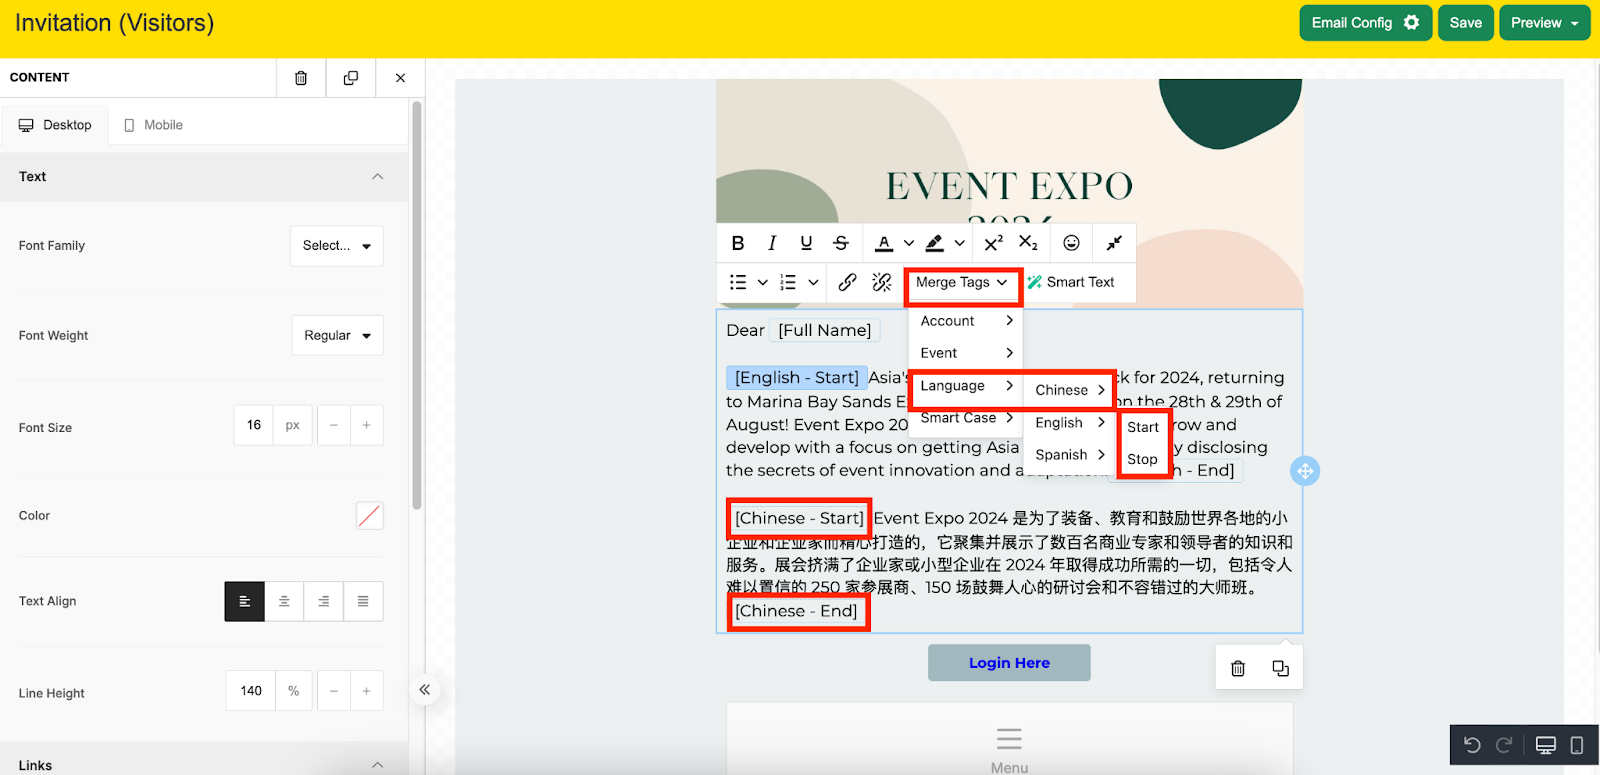Screen dimensions: 1600x775
Task: Select Chinese in the language submenu
Action: click(x=1070, y=390)
